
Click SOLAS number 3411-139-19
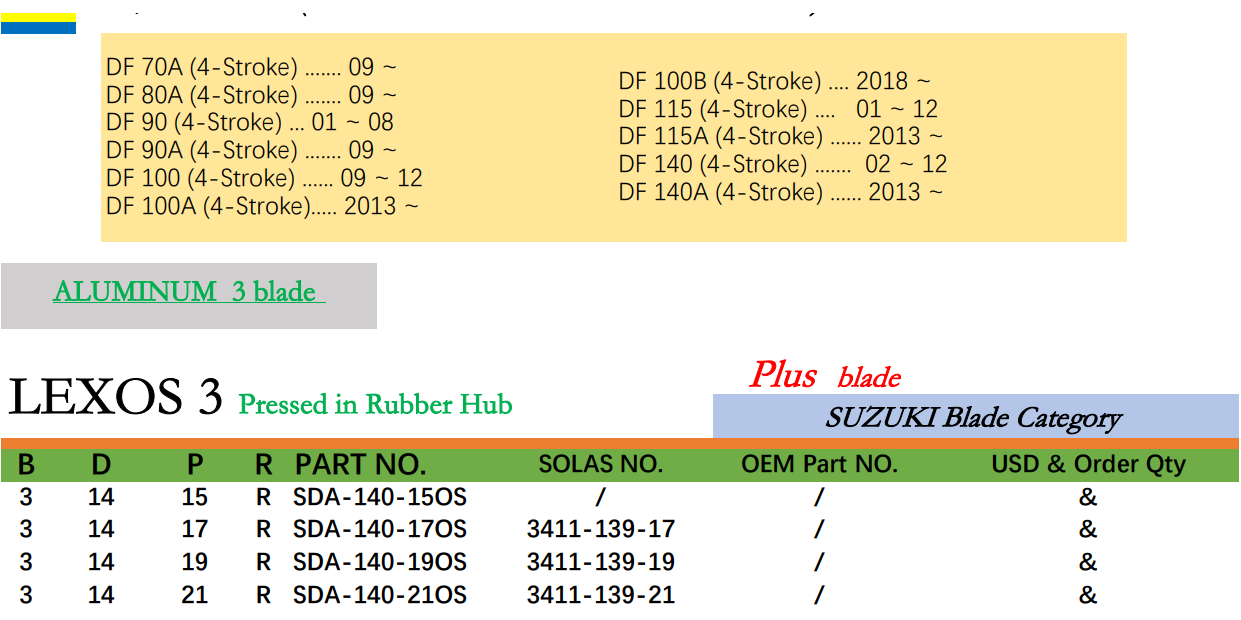[x=601, y=562]
